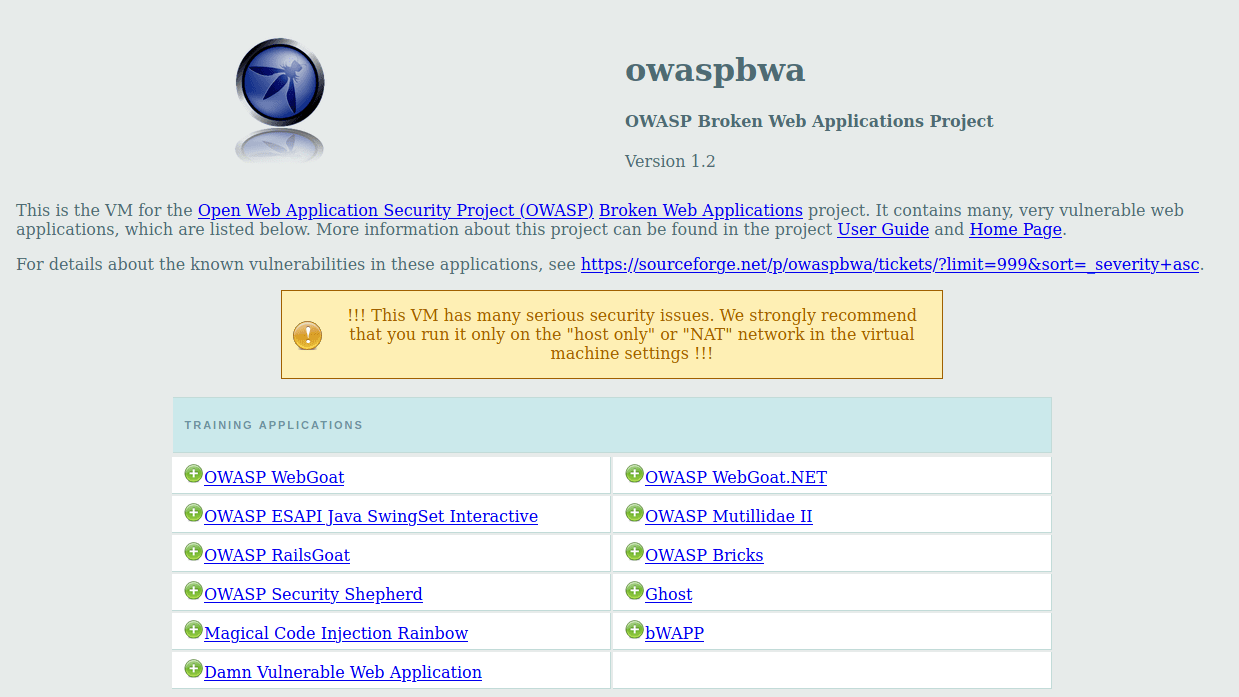
Task: Expand the plus icon beside OWASP WebGoat.NET
Action: 634,474
